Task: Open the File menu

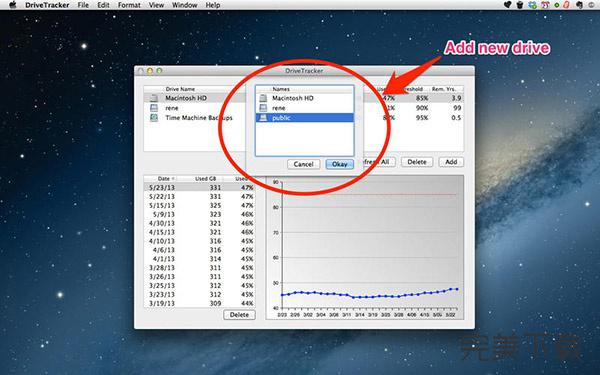Action: pyautogui.click(x=83, y=5)
